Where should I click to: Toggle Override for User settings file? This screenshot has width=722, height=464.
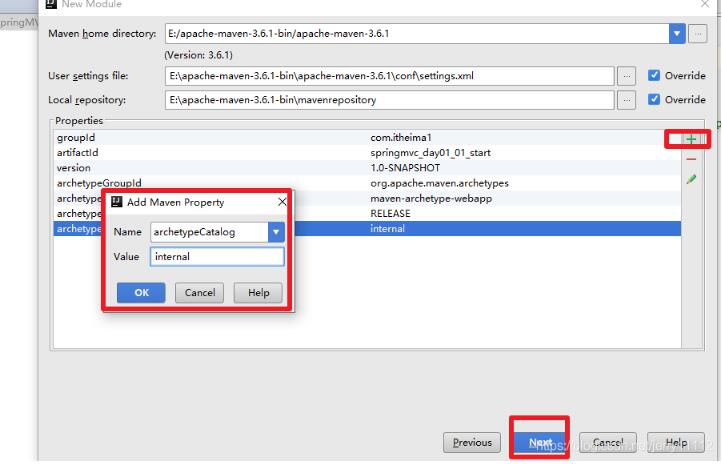(x=653, y=75)
